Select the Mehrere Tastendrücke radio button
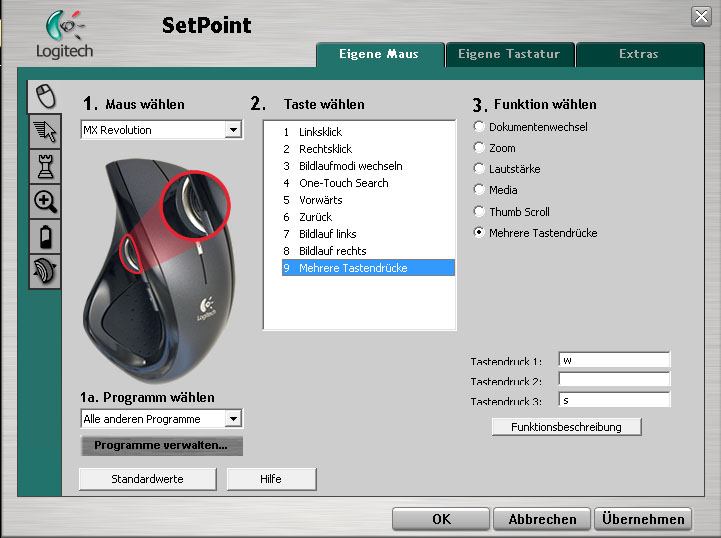The height and width of the screenshot is (538, 721). (479, 233)
